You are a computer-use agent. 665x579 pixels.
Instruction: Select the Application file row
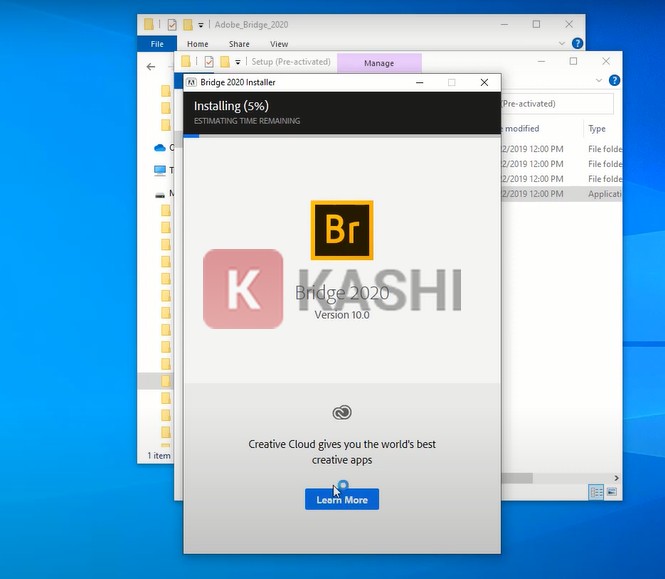pyautogui.click(x=560, y=194)
